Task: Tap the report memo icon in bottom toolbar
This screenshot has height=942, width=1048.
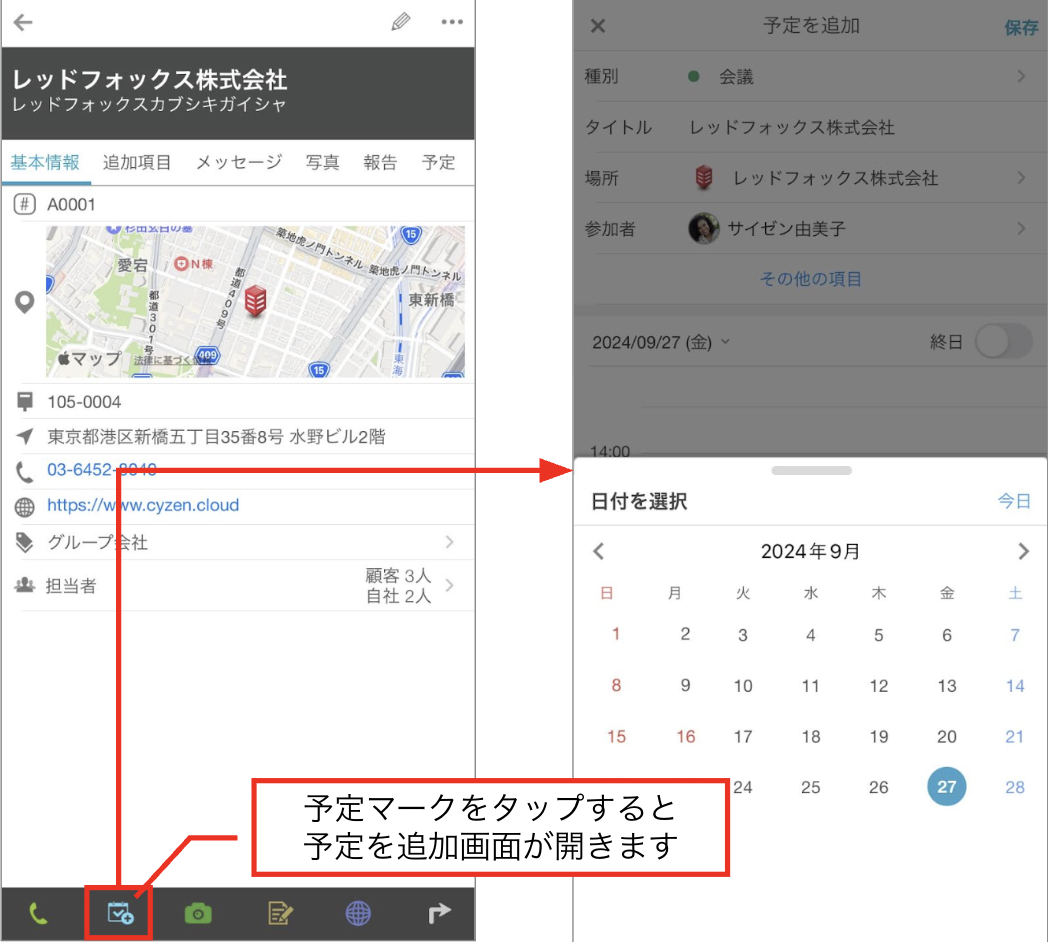Action: coord(279,913)
